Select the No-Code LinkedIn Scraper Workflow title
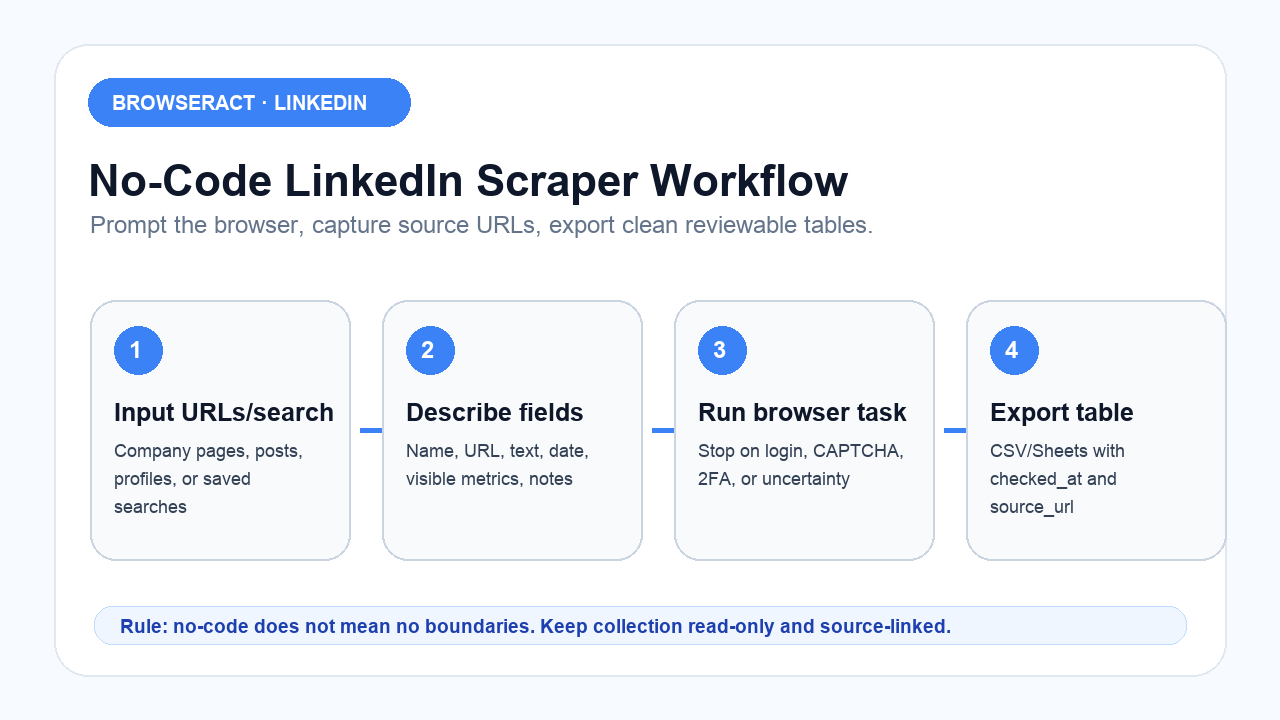 pyautogui.click(x=468, y=182)
